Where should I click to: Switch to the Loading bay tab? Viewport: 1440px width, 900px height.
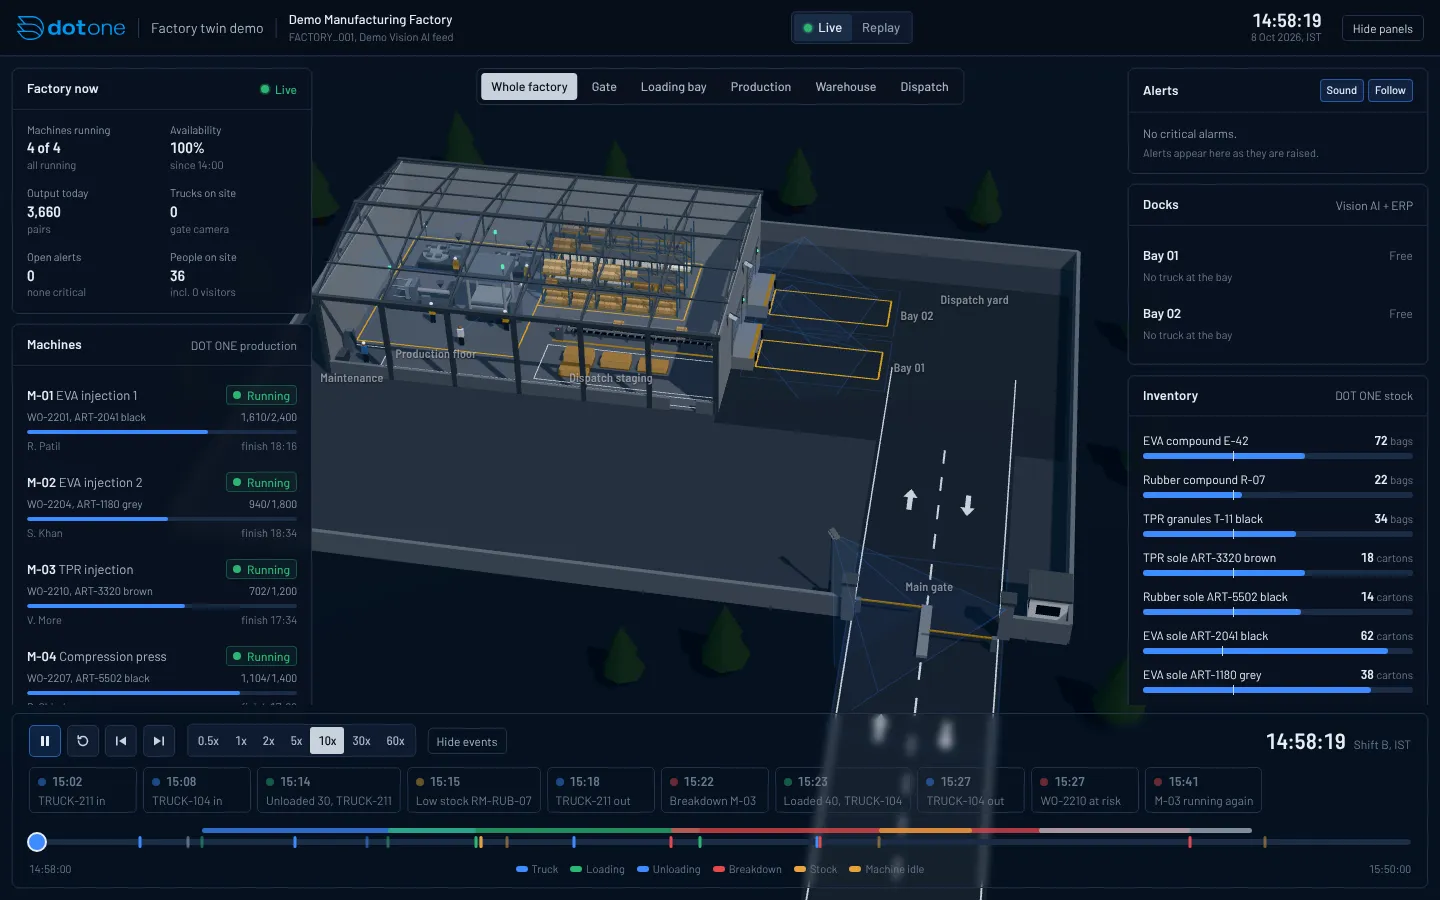coord(673,87)
